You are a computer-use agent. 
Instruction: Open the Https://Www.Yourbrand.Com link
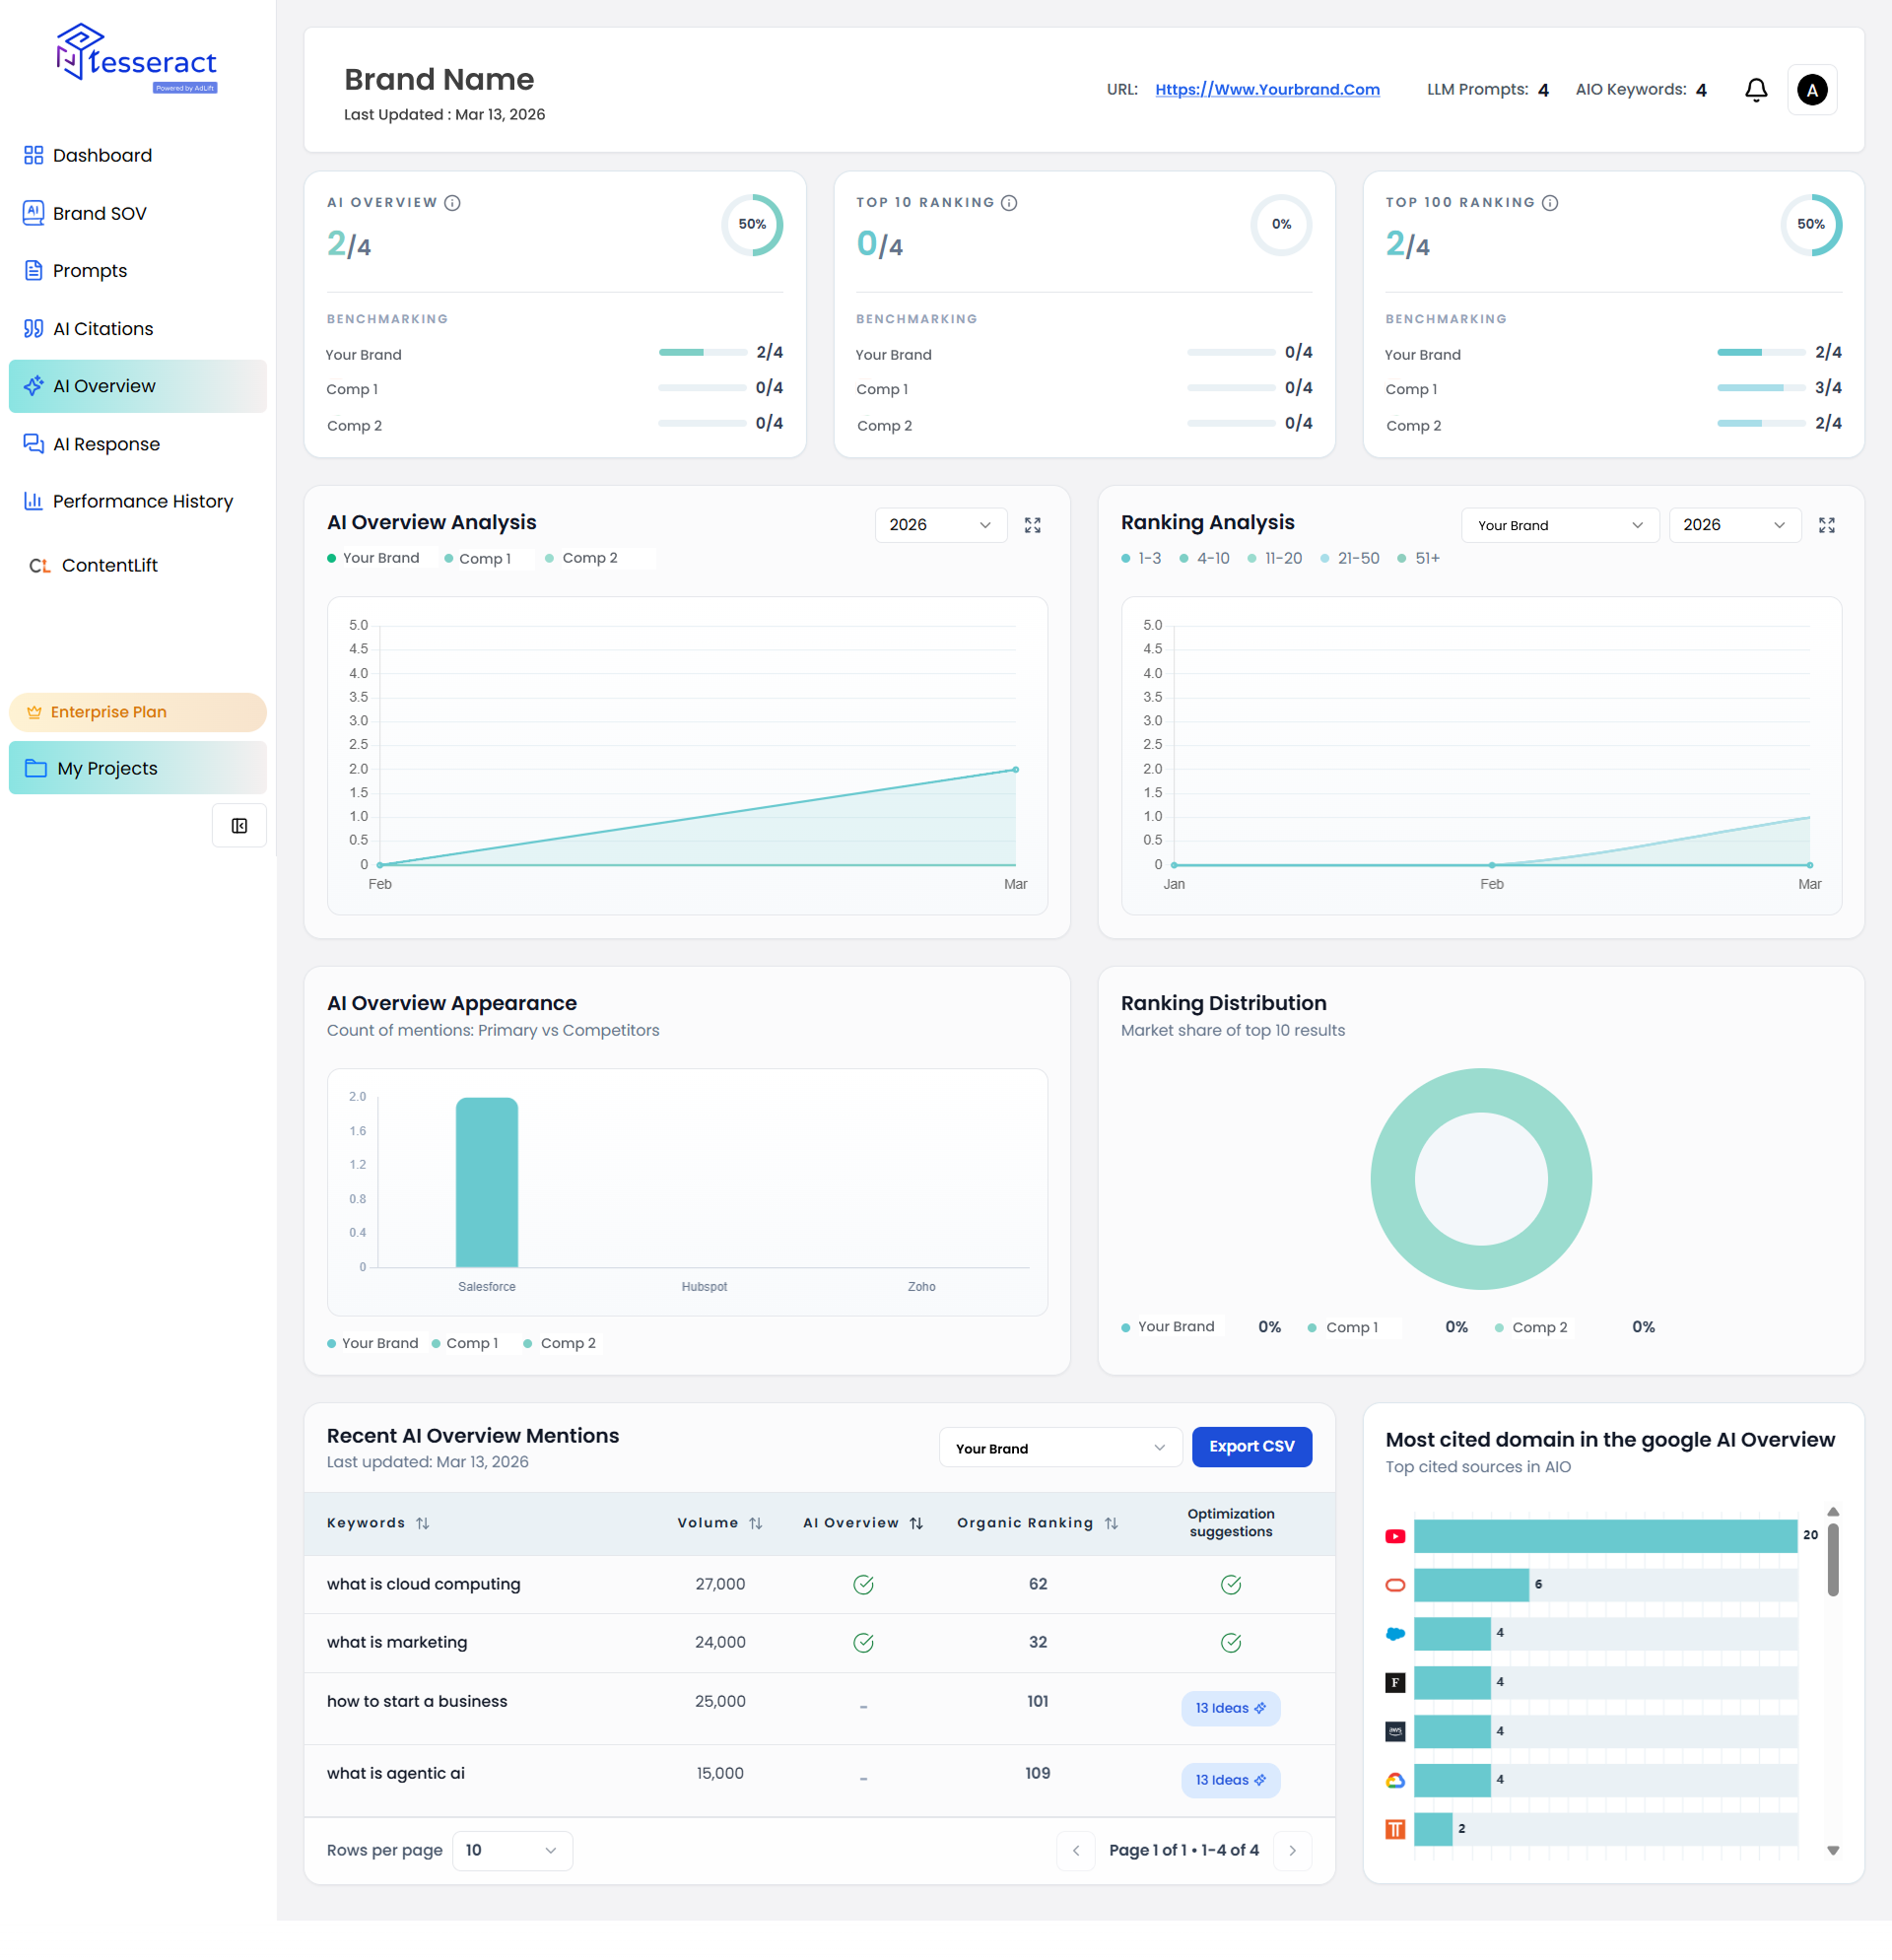point(1267,90)
